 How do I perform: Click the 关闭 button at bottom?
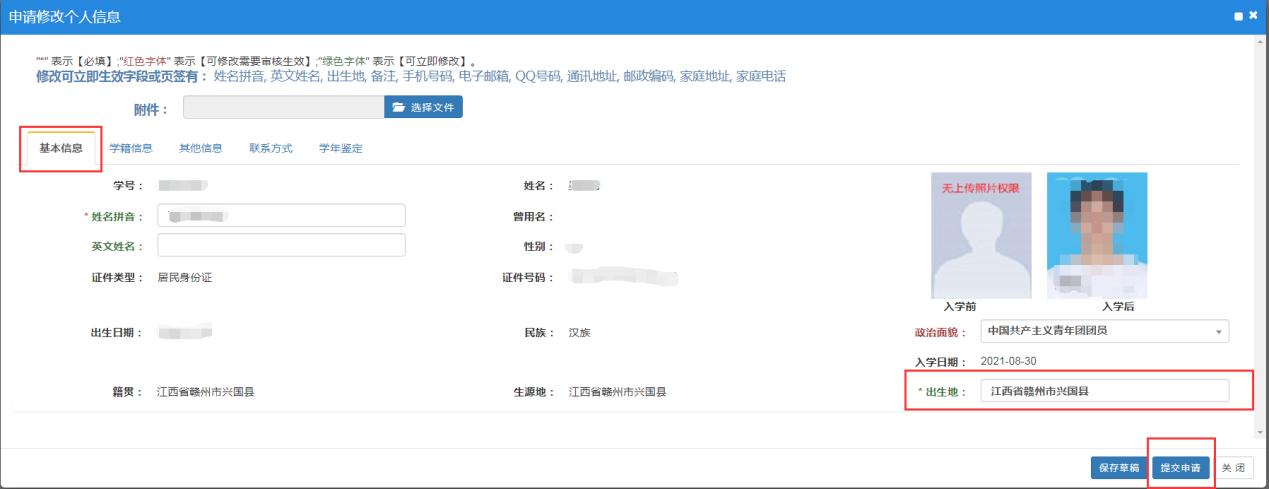click(1233, 467)
